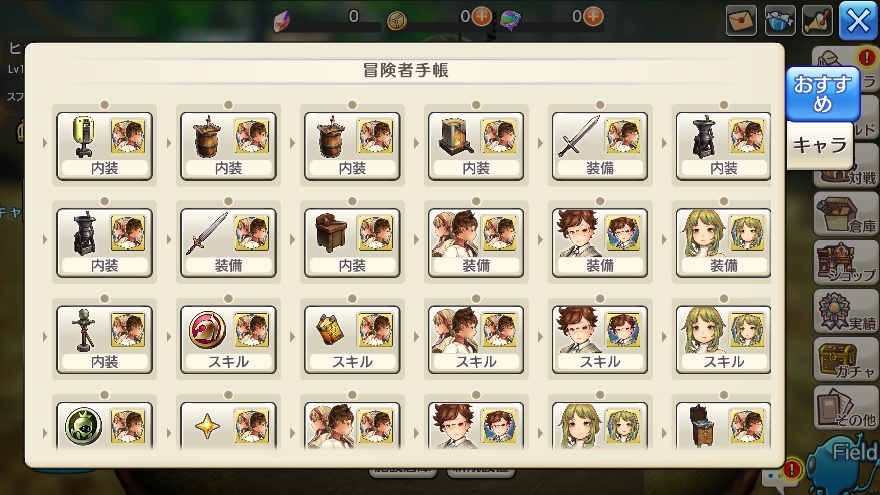Open the blue gift box icon
880x495 pixels.
780,21
